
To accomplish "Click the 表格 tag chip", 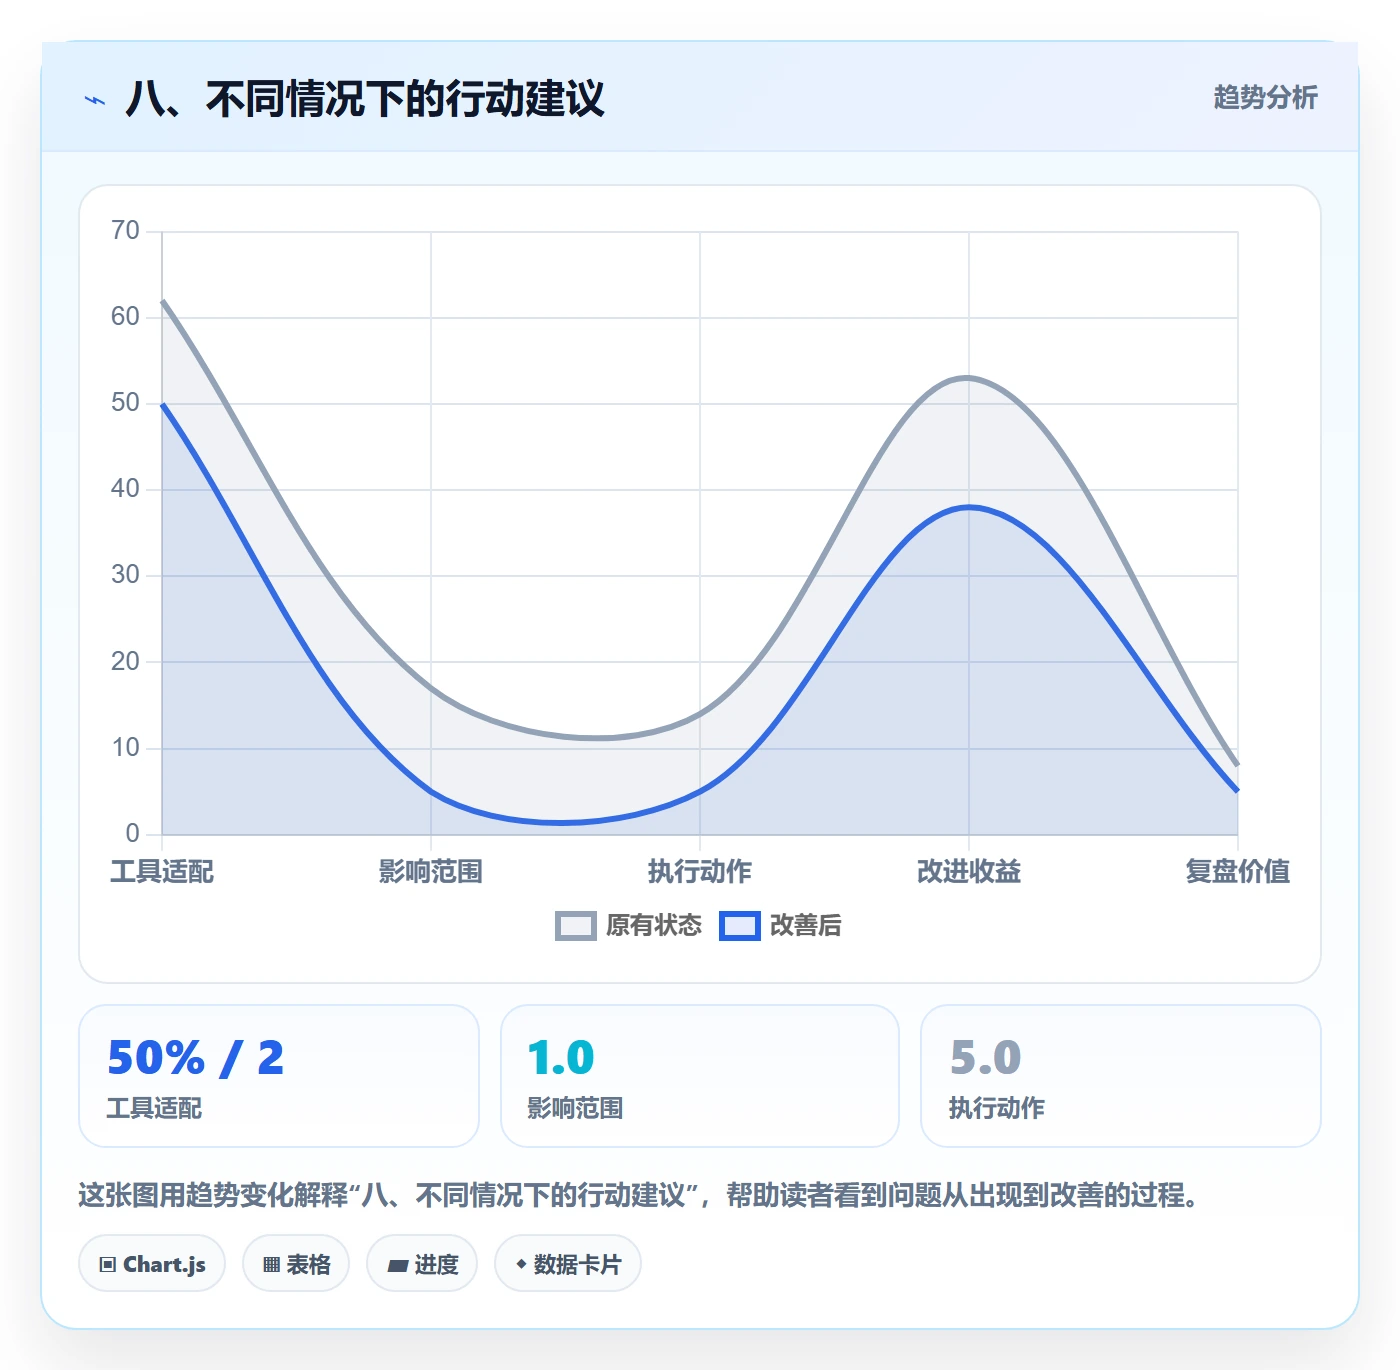I will coord(296,1265).
